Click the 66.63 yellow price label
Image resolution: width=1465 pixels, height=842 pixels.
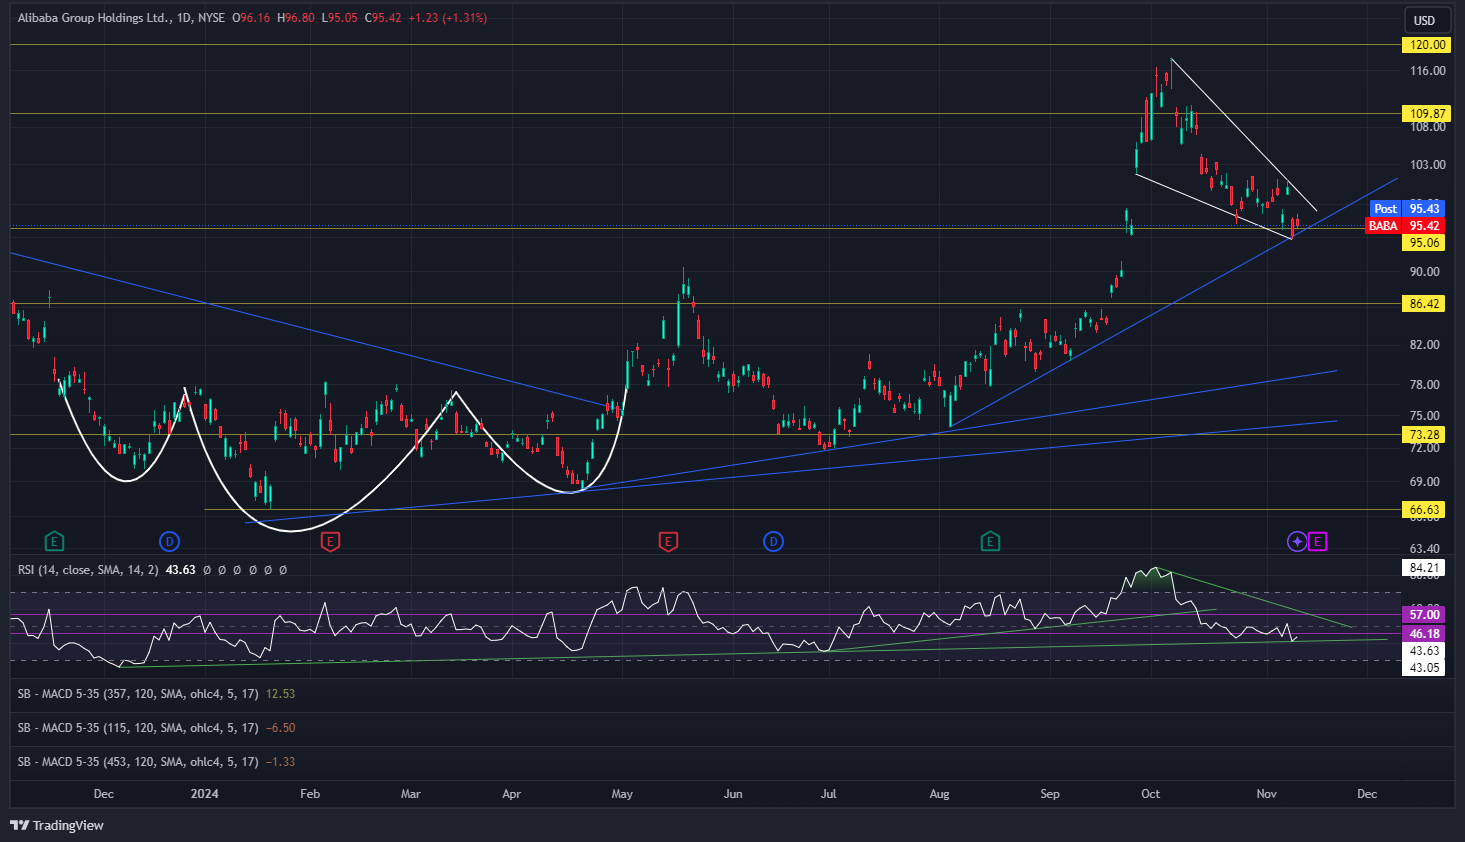click(1425, 510)
